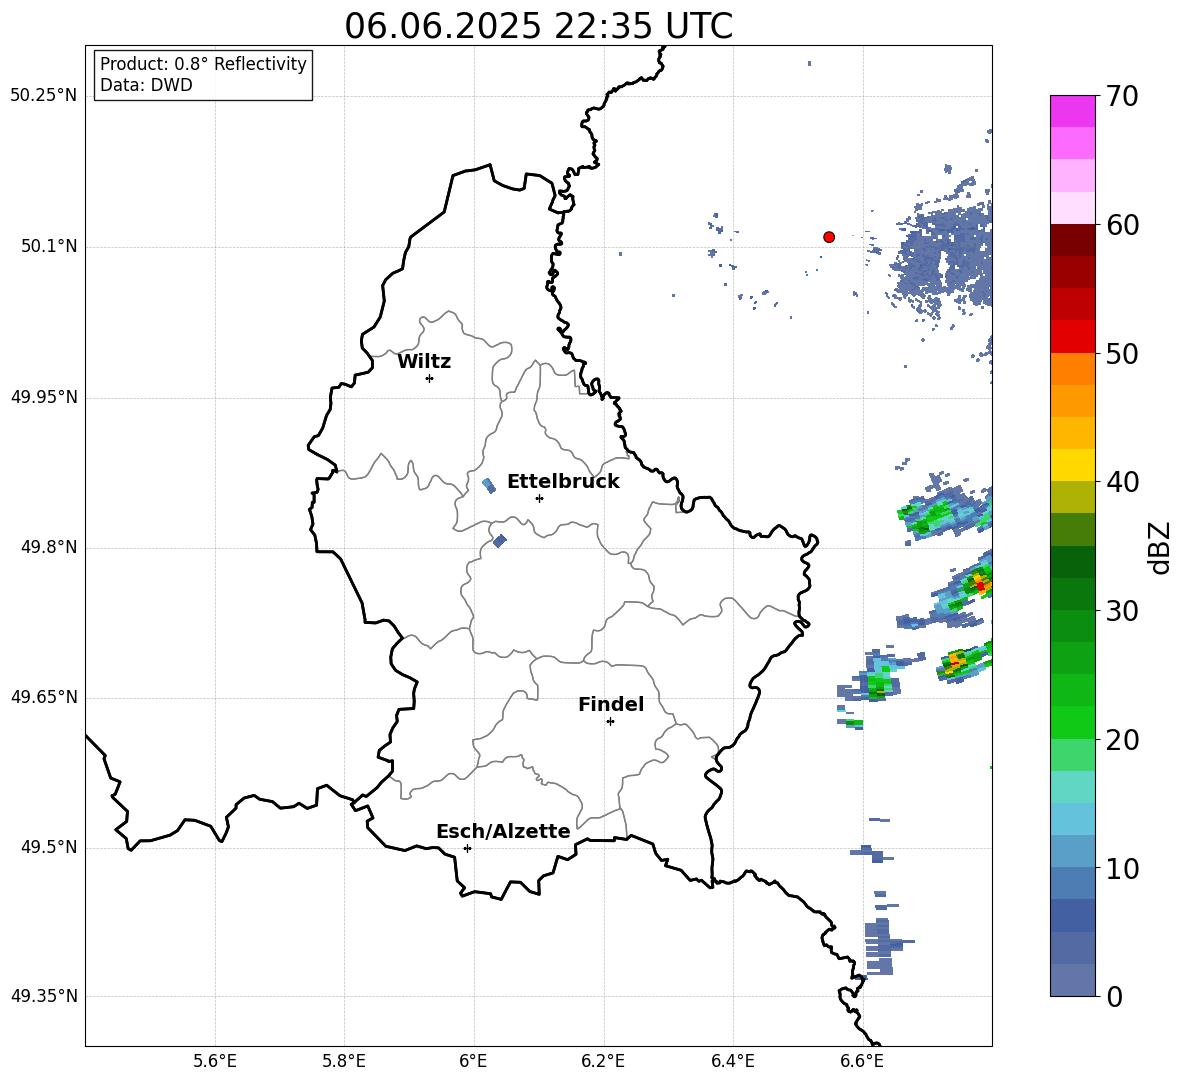
Task: Select the Esch/Alzette city label
Action: (x=503, y=831)
